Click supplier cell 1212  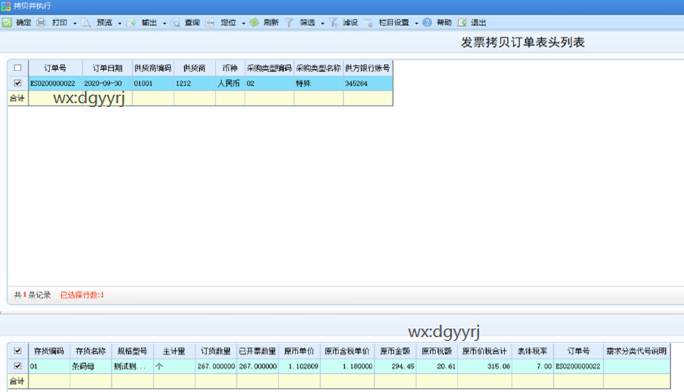coord(195,83)
